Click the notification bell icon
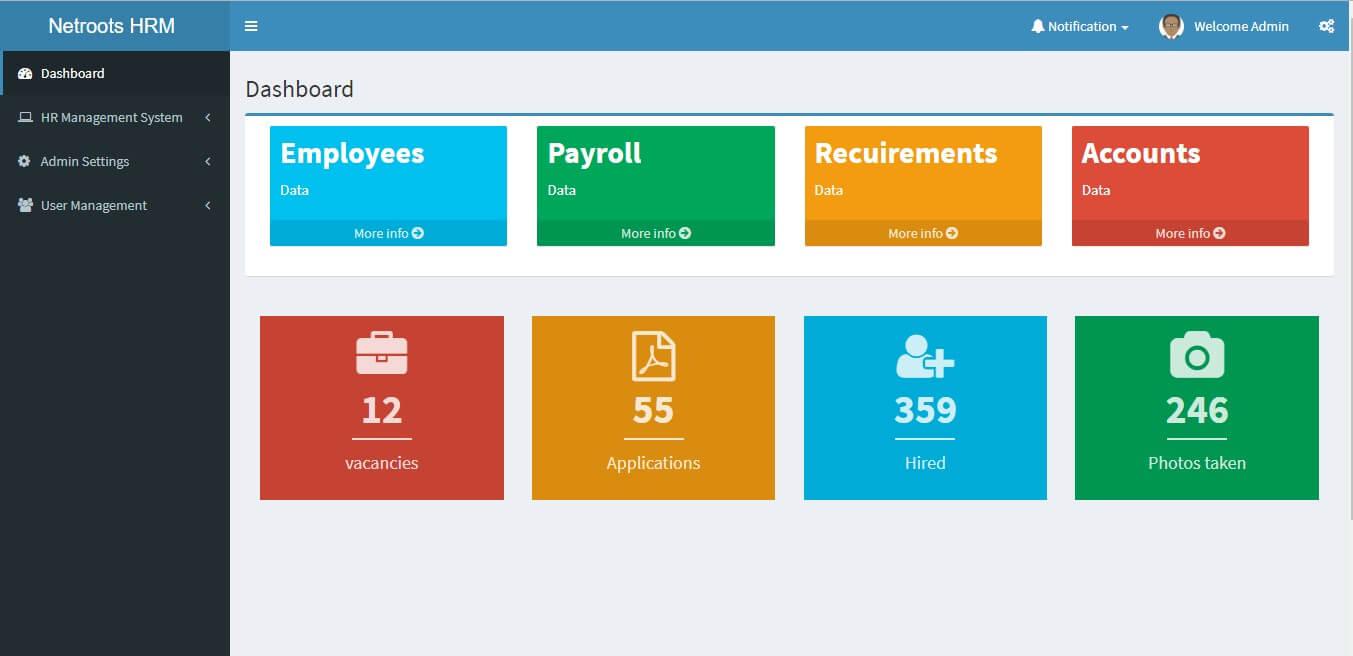Screen dimensions: 1353x656 pos(1037,26)
